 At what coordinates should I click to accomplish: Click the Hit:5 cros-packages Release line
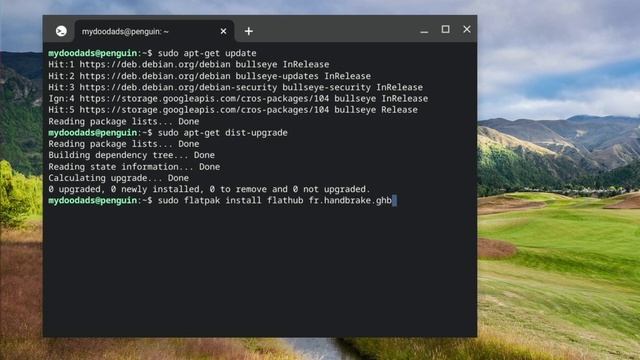coord(233,110)
